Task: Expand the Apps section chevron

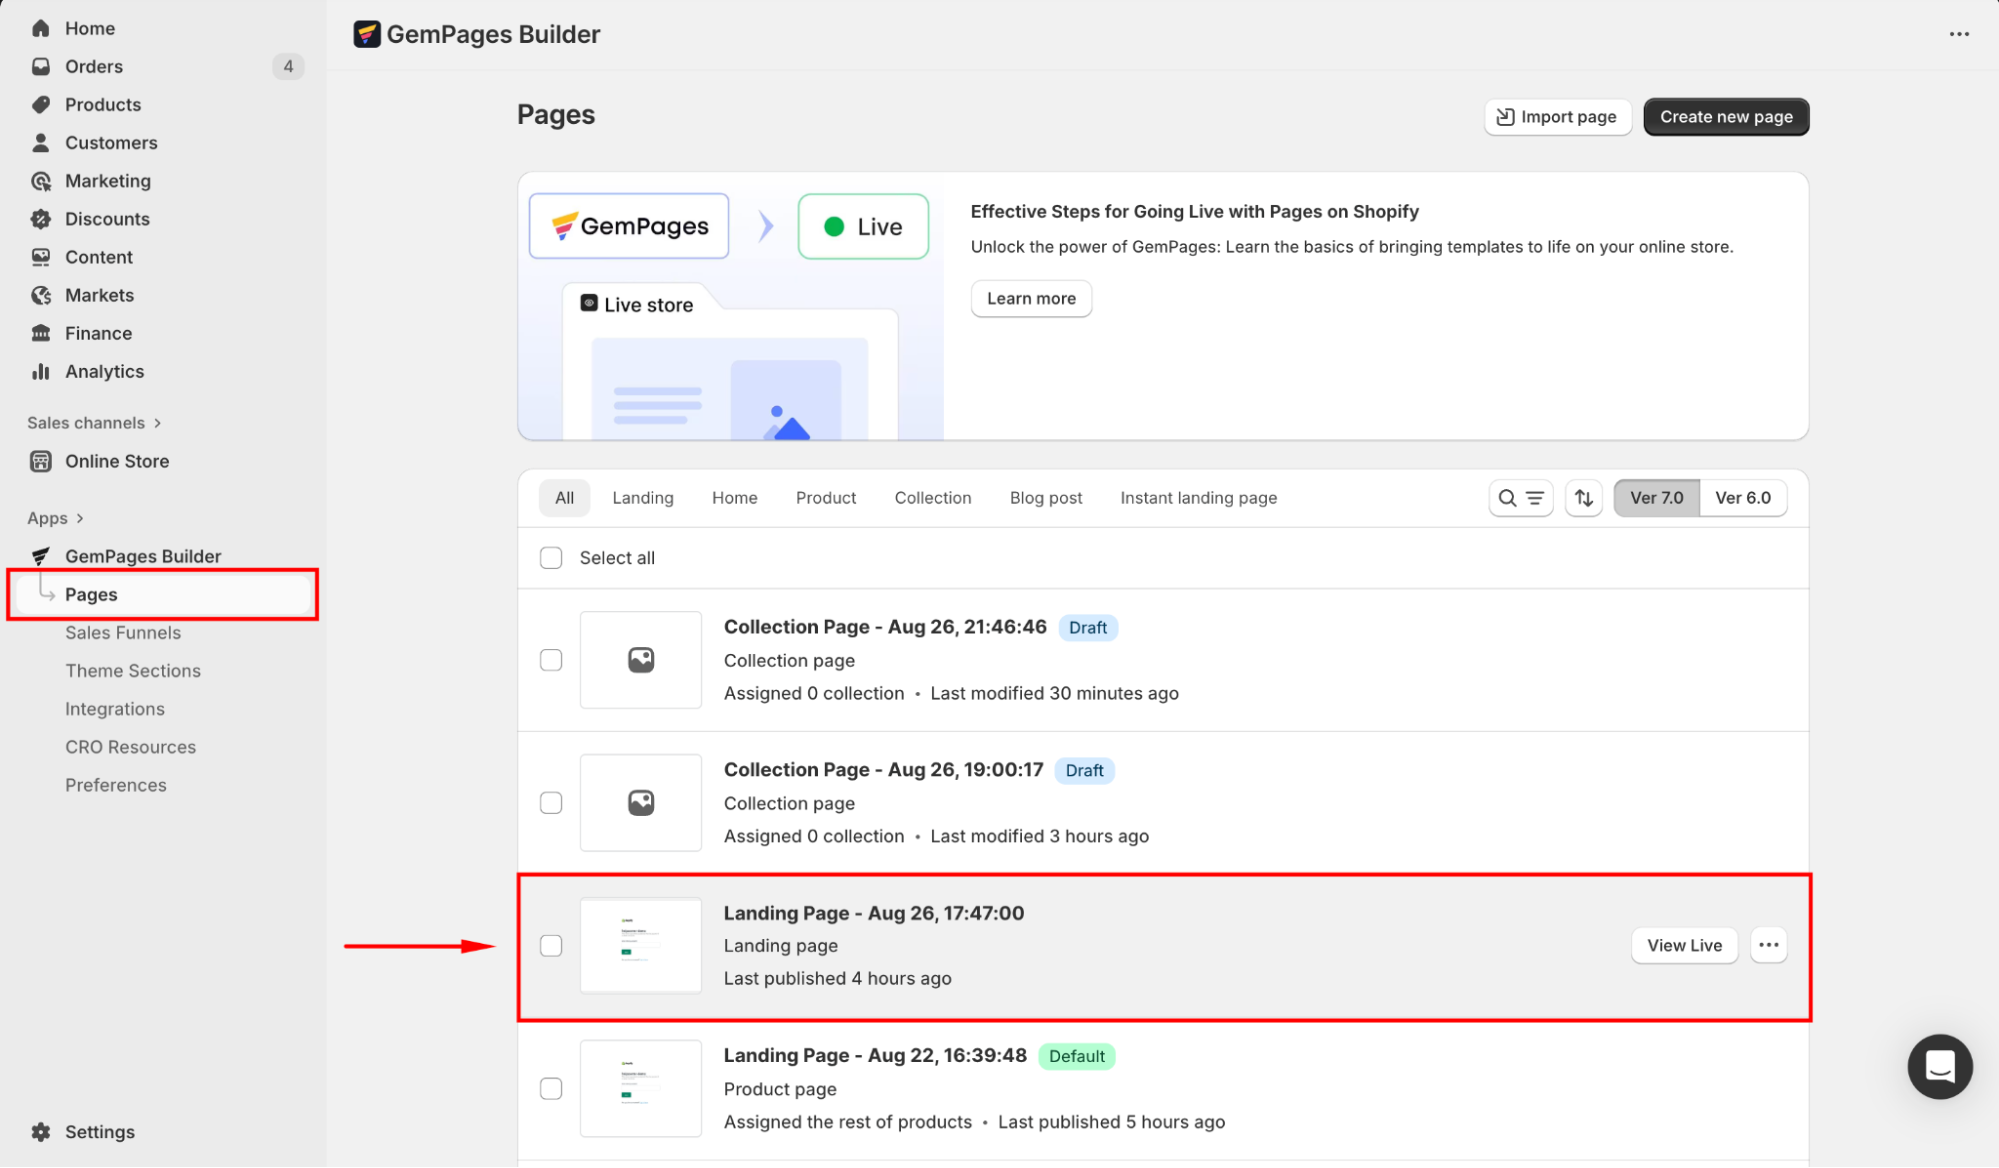Action: pos(80,518)
